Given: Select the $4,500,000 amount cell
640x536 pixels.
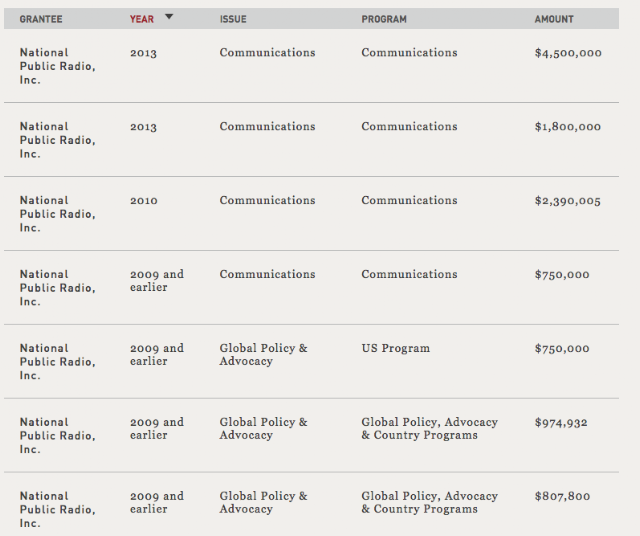Looking at the screenshot, I should click(568, 53).
